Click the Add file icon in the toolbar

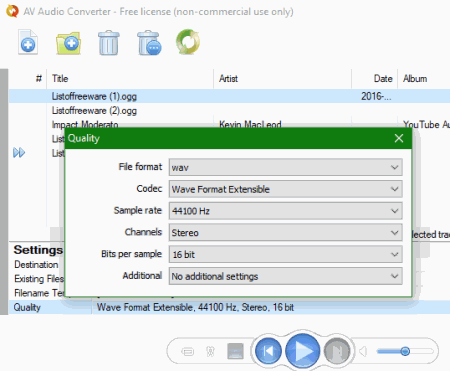(28, 42)
